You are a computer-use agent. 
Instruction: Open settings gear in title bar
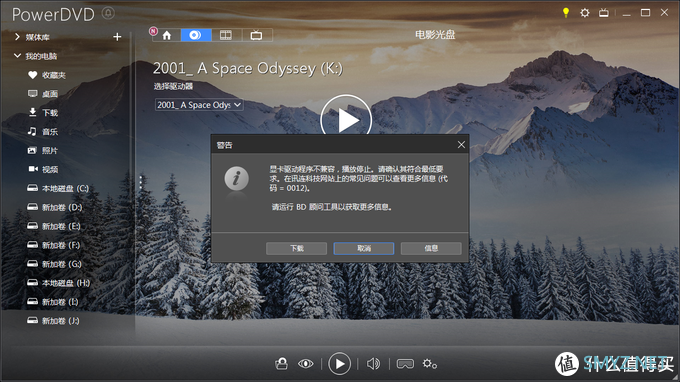click(x=585, y=13)
